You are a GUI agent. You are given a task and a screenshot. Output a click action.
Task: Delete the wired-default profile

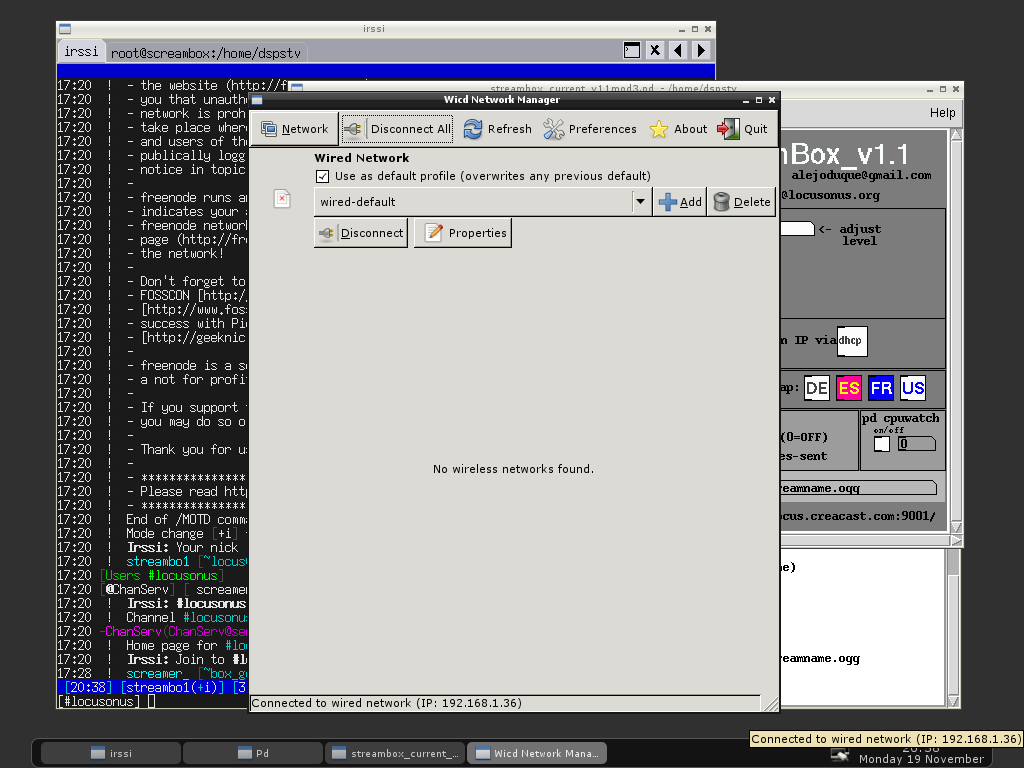tap(741, 202)
